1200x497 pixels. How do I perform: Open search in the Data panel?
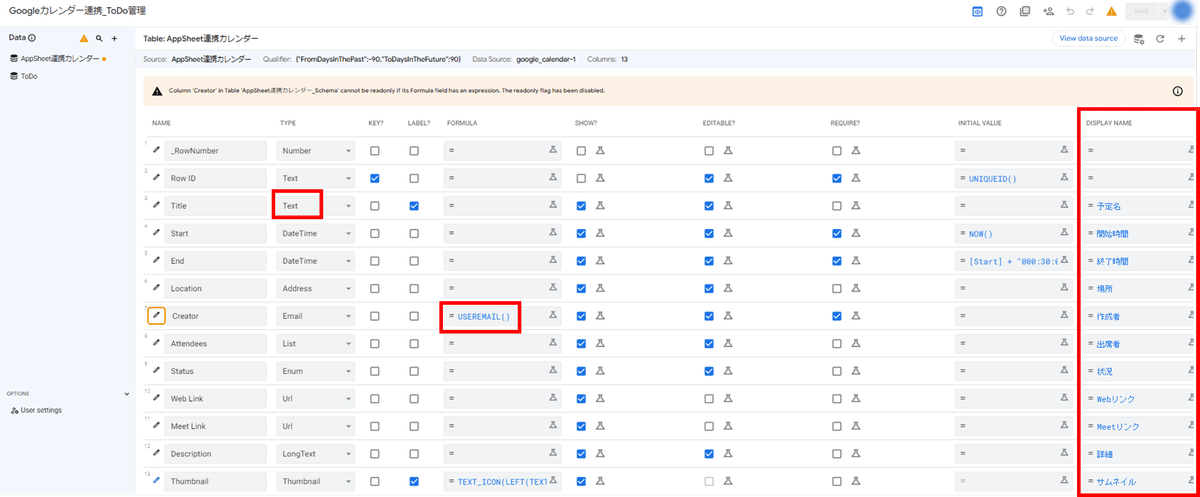99,38
